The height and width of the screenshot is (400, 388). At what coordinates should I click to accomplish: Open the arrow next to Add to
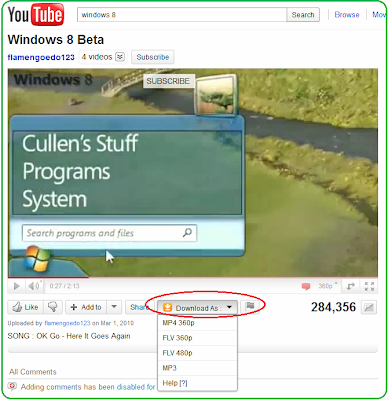coord(114,307)
